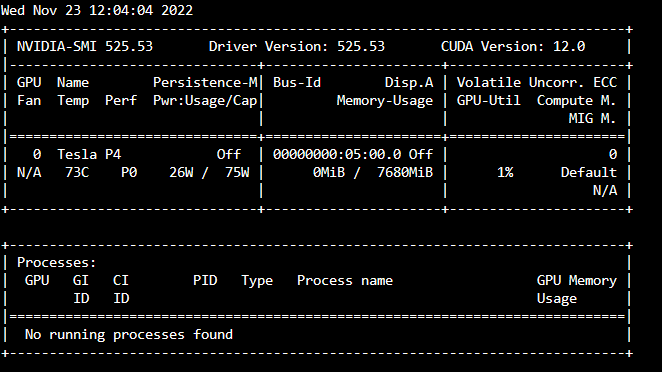Click the 73C temperature reading

pos(77,172)
